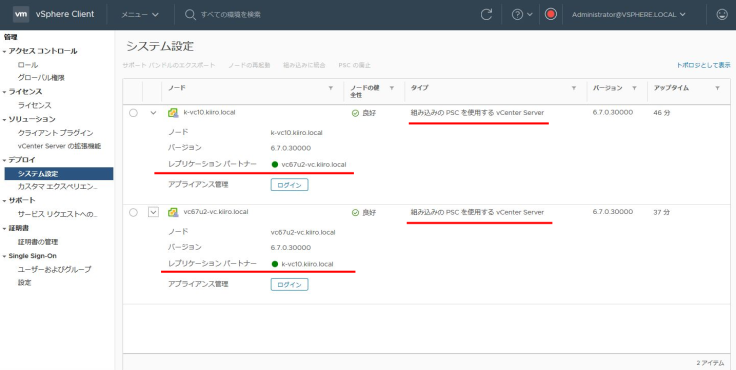Collapse 証明書 section
736x370 pixels.
pyautogui.click(x=5, y=229)
